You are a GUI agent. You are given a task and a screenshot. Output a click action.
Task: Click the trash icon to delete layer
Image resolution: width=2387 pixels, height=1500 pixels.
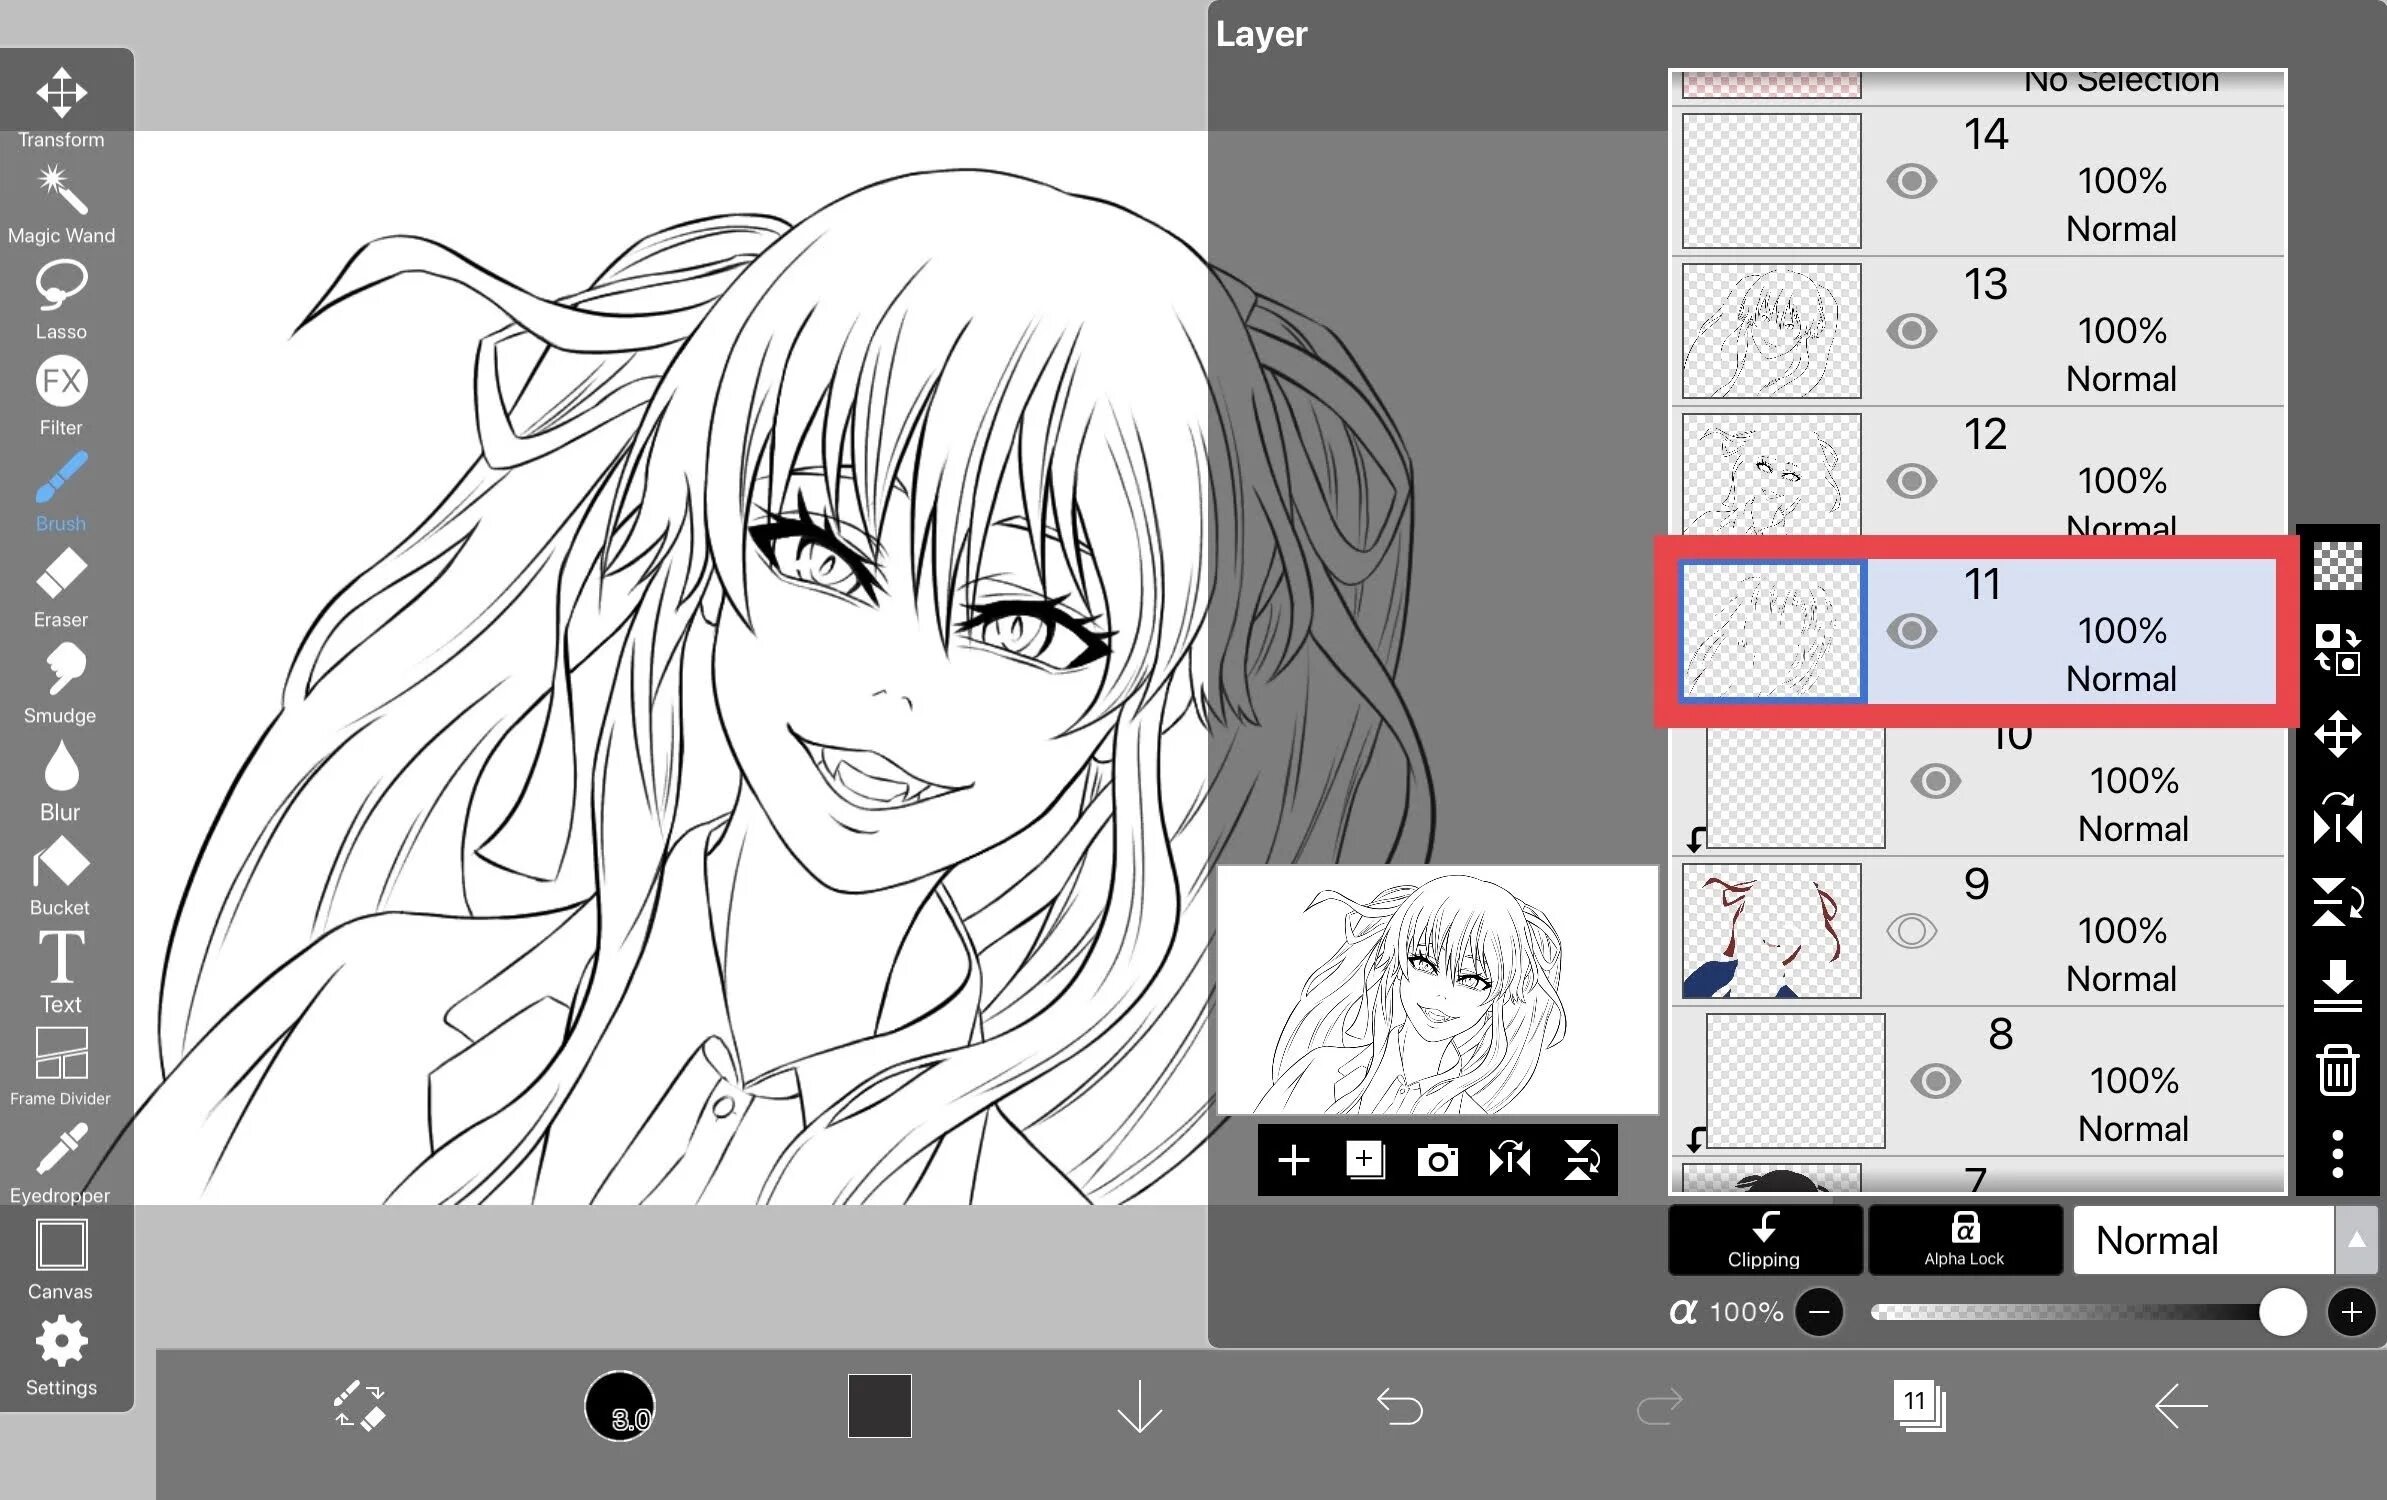click(x=2337, y=1070)
